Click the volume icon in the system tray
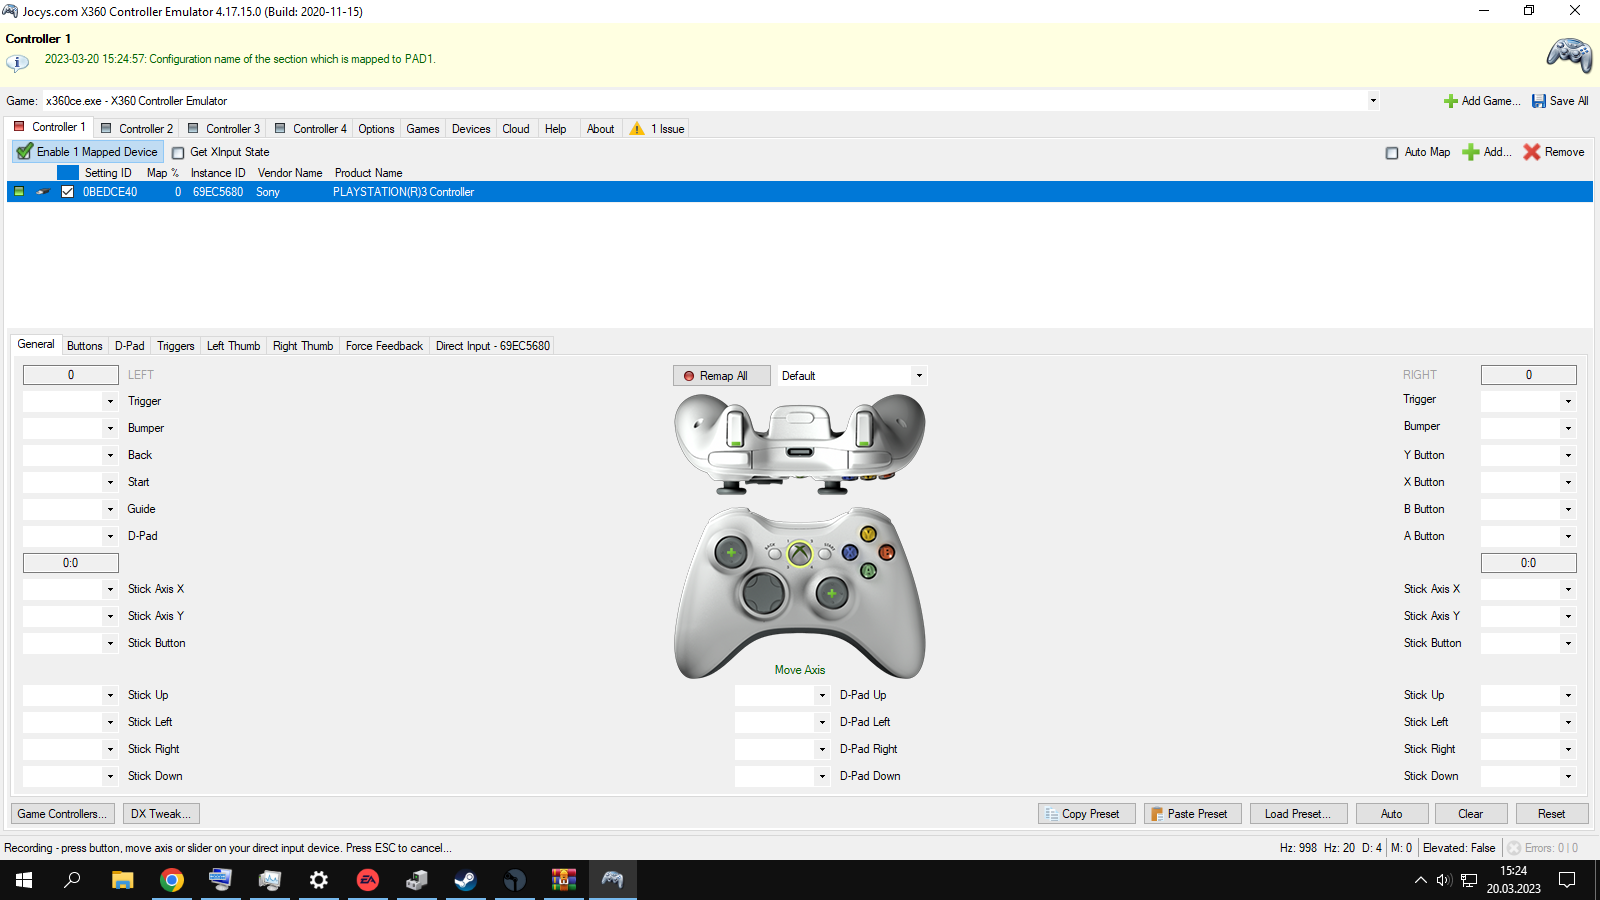Viewport: 1600px width, 900px height. 1444,880
